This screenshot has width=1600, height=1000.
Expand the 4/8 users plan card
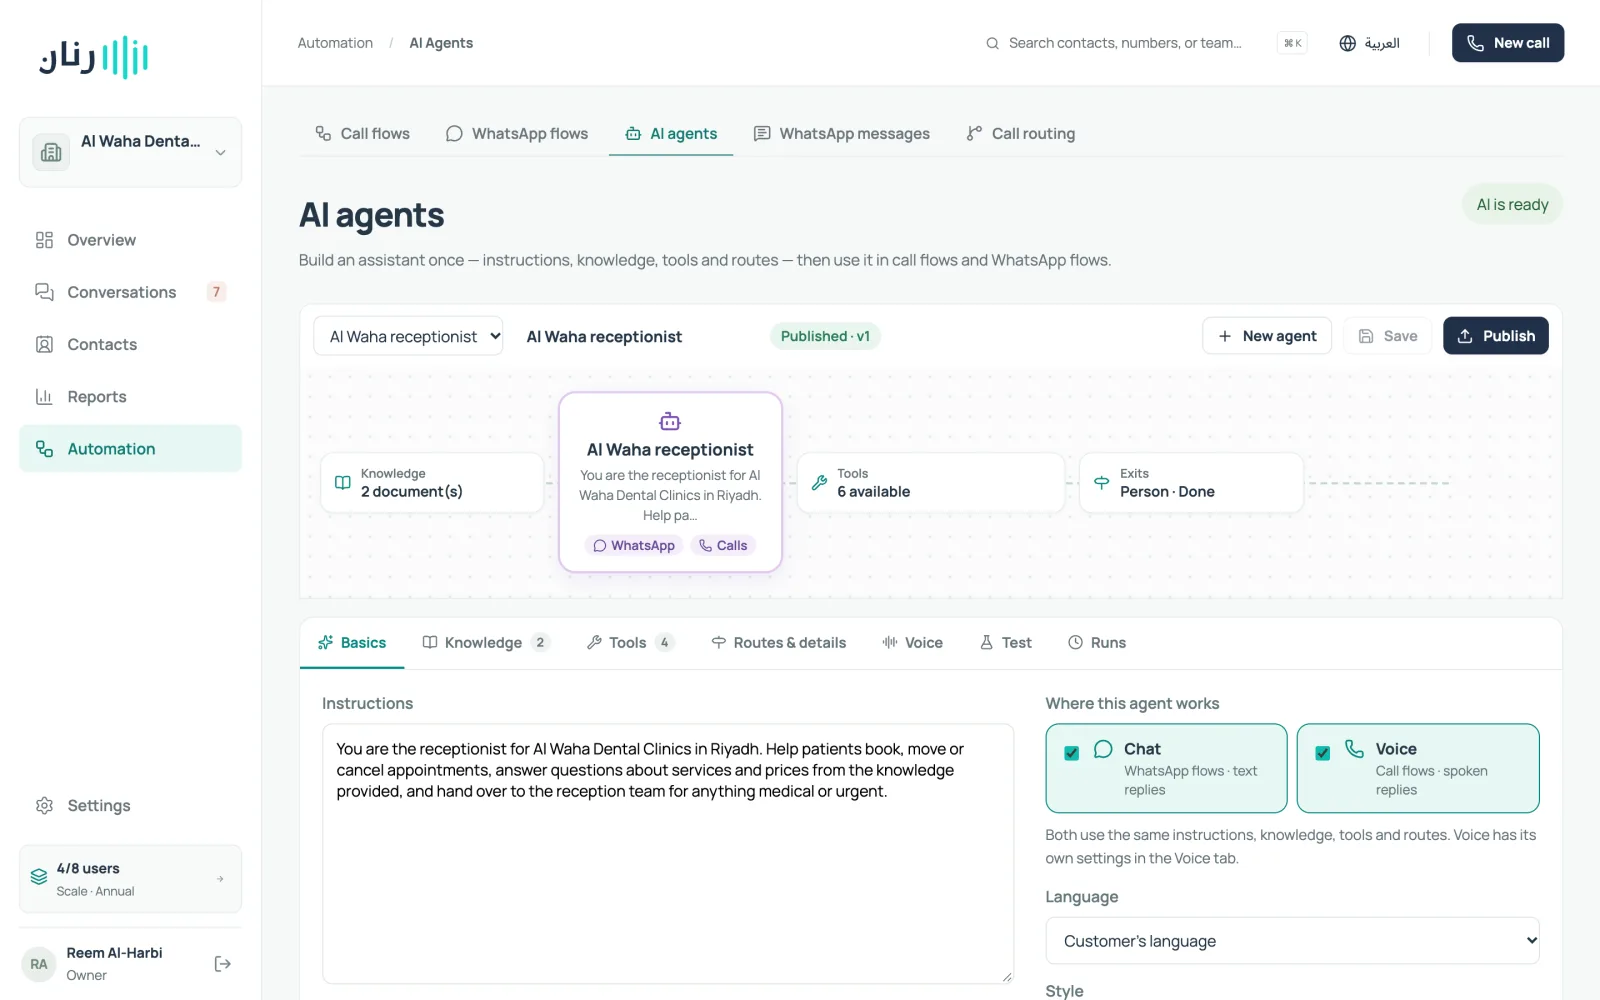(x=130, y=879)
